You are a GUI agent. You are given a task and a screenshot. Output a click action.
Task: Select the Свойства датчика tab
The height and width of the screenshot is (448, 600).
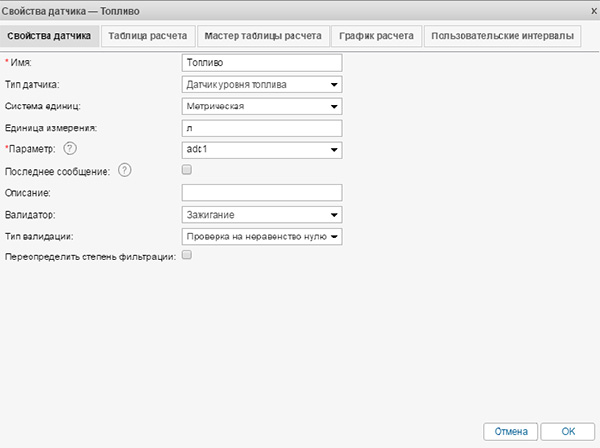click(49, 36)
